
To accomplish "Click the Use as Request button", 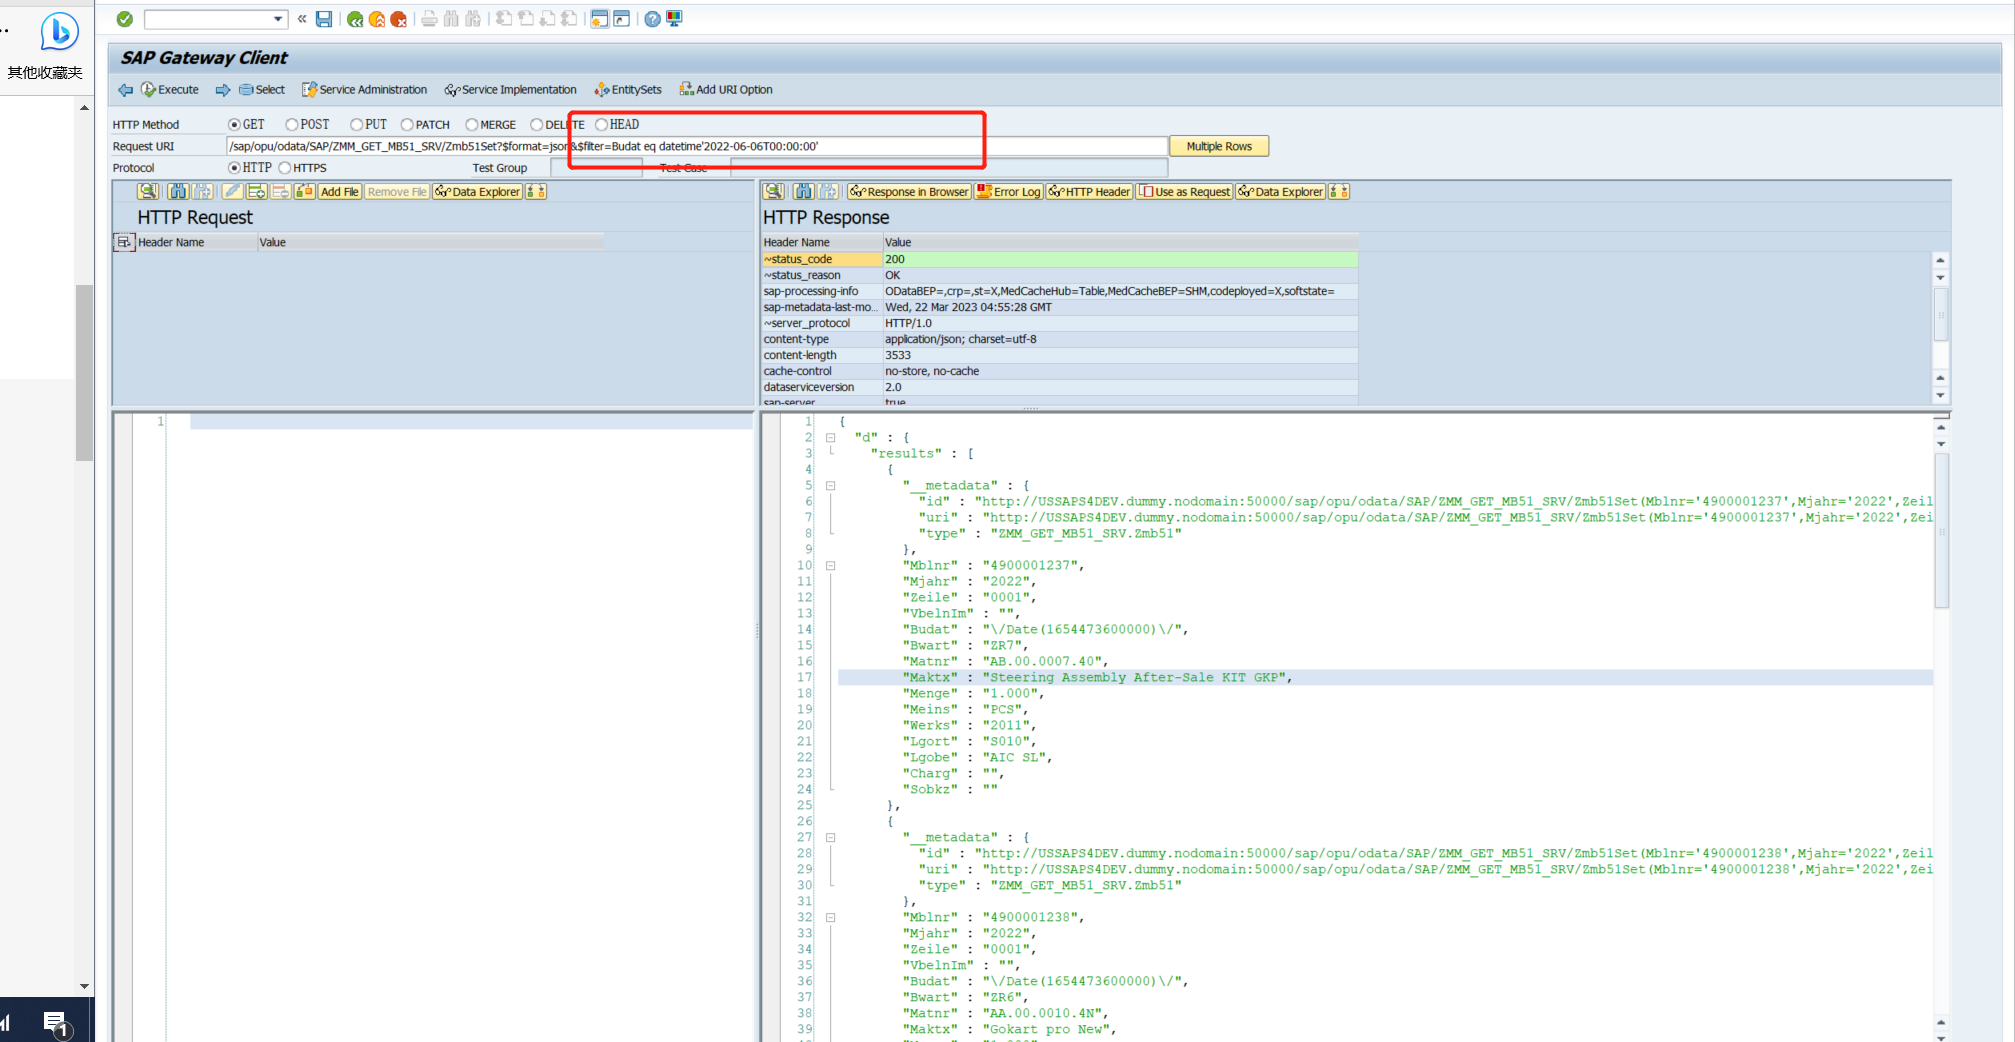I will pos(1185,191).
